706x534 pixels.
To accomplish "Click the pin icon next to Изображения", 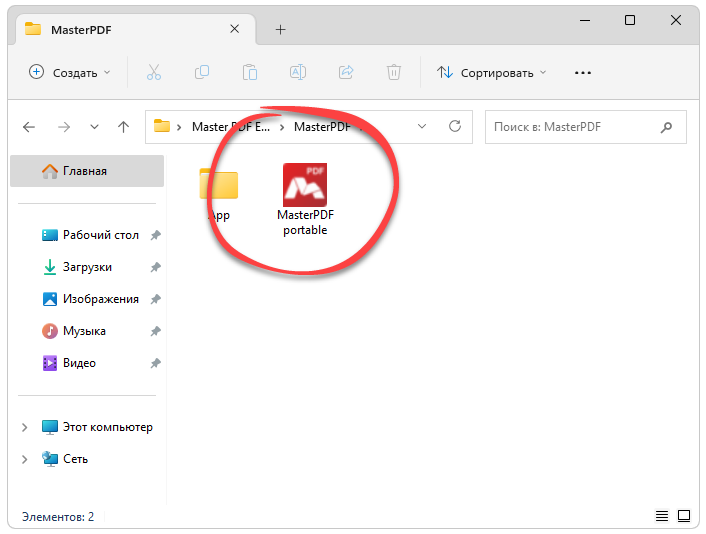I will pyautogui.click(x=155, y=299).
